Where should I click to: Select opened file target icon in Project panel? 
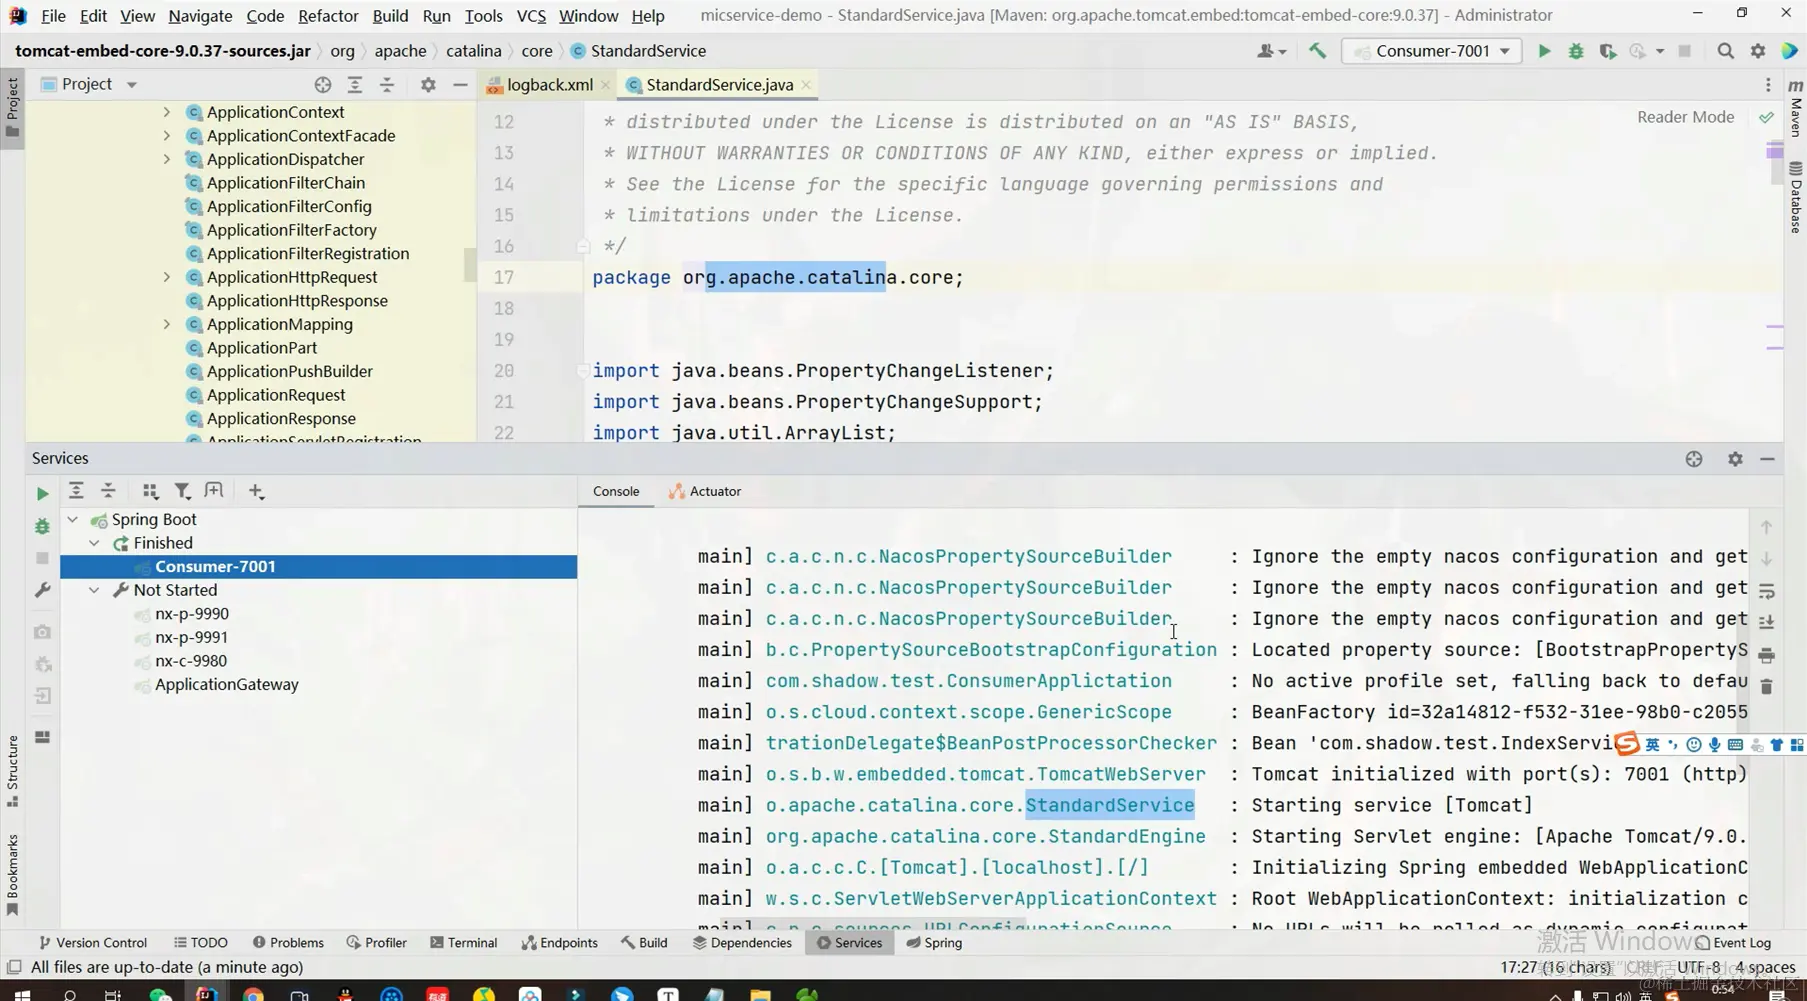[322, 85]
